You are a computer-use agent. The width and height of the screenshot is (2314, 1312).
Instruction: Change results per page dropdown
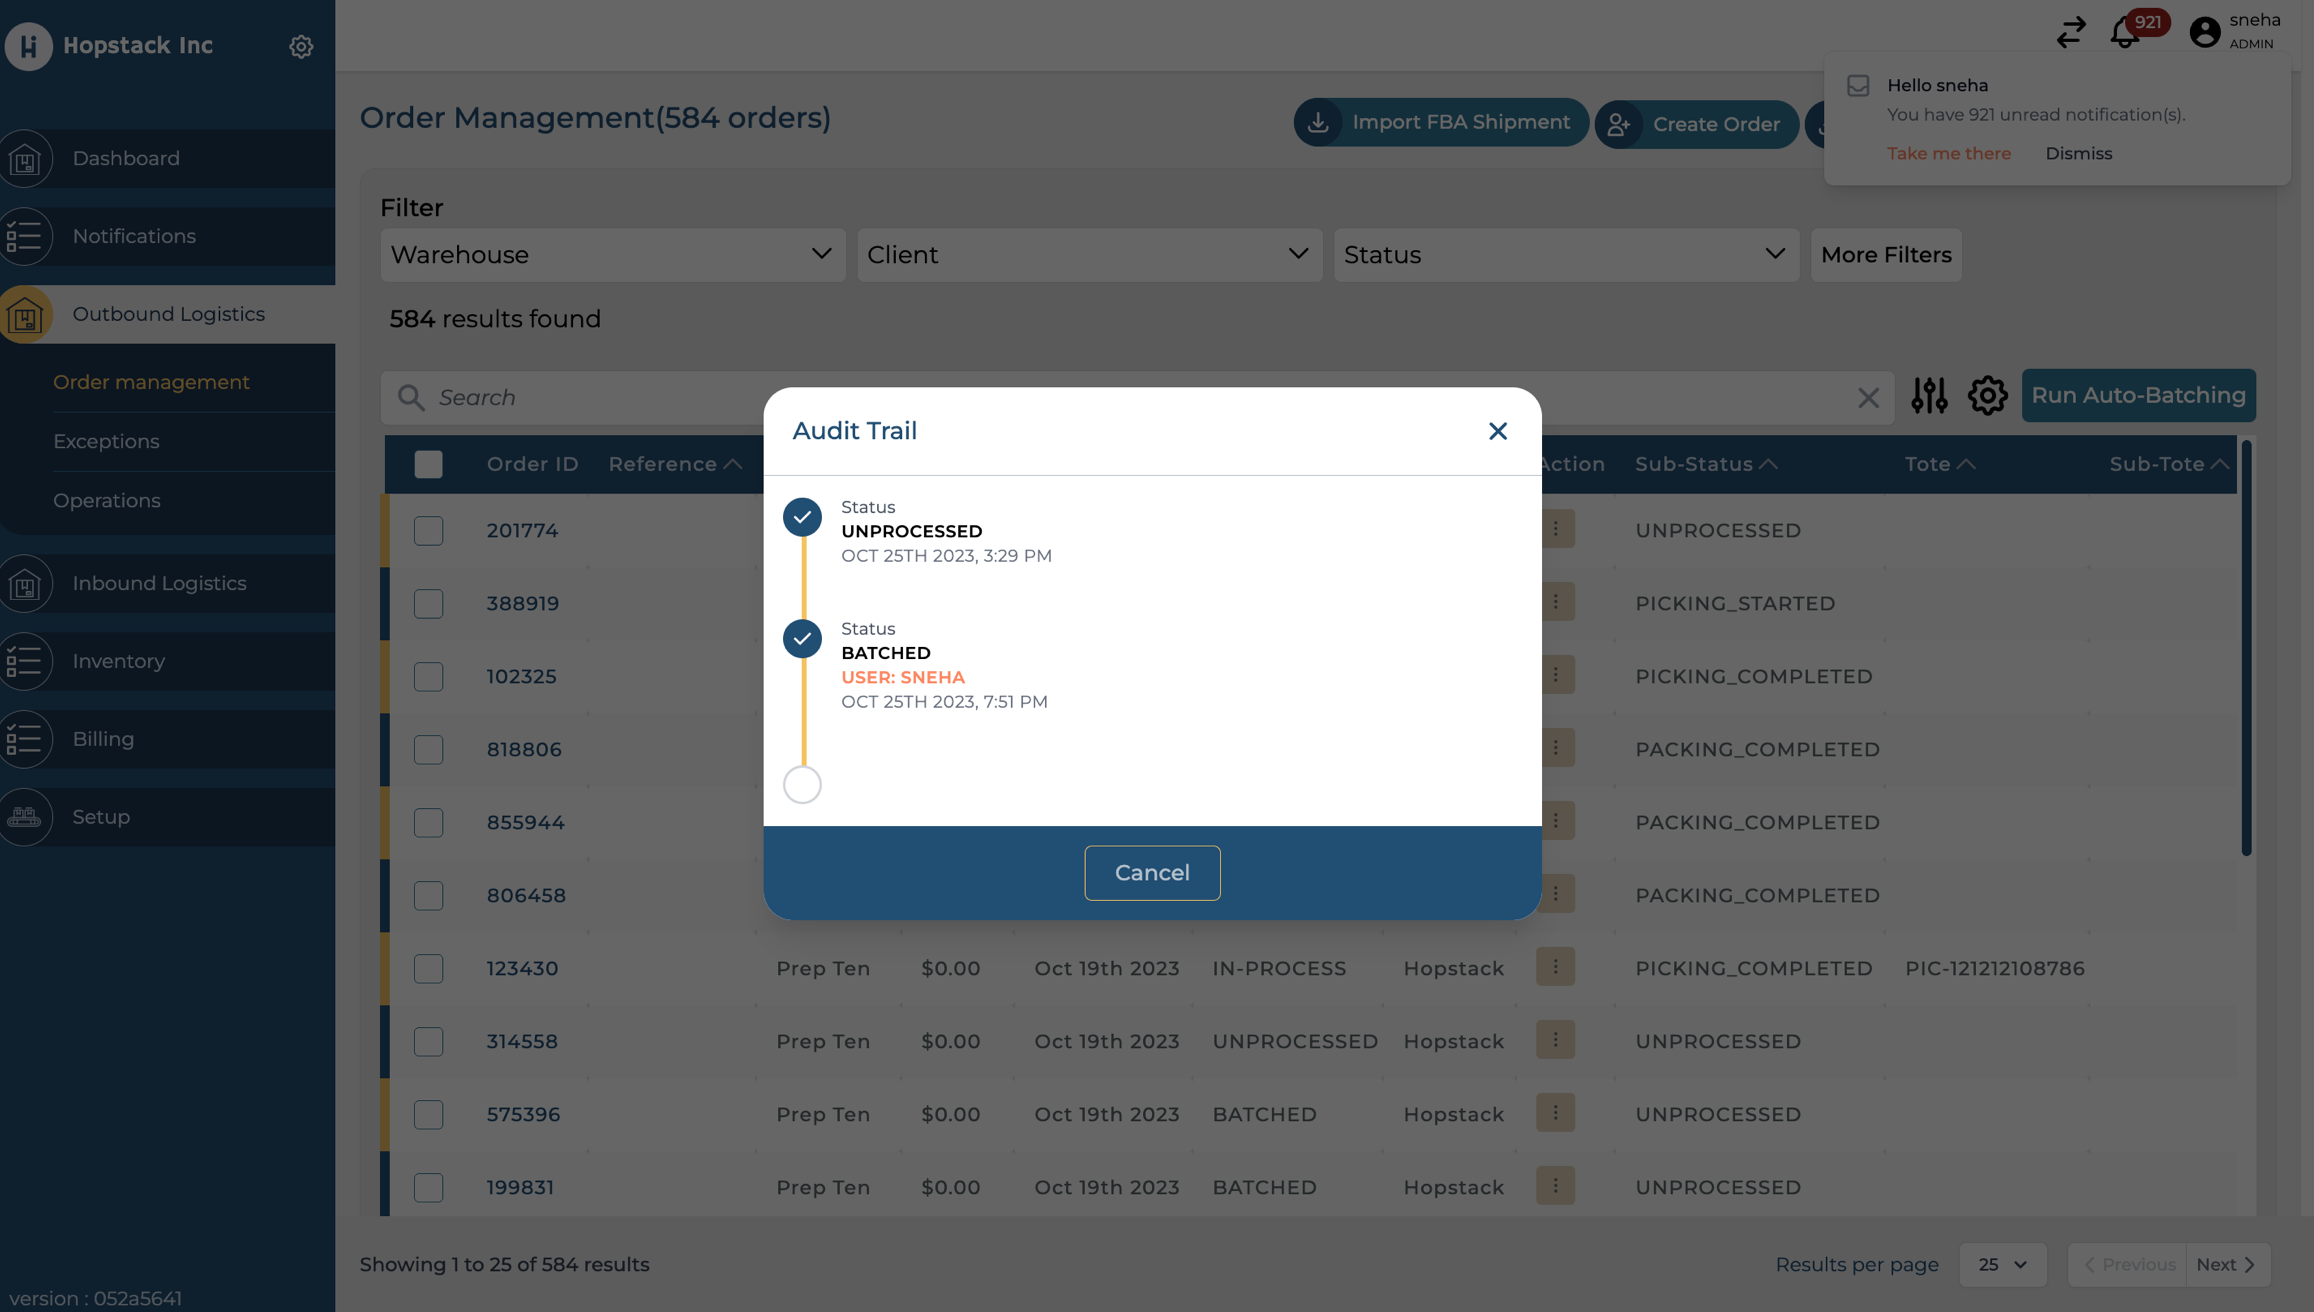(2002, 1265)
